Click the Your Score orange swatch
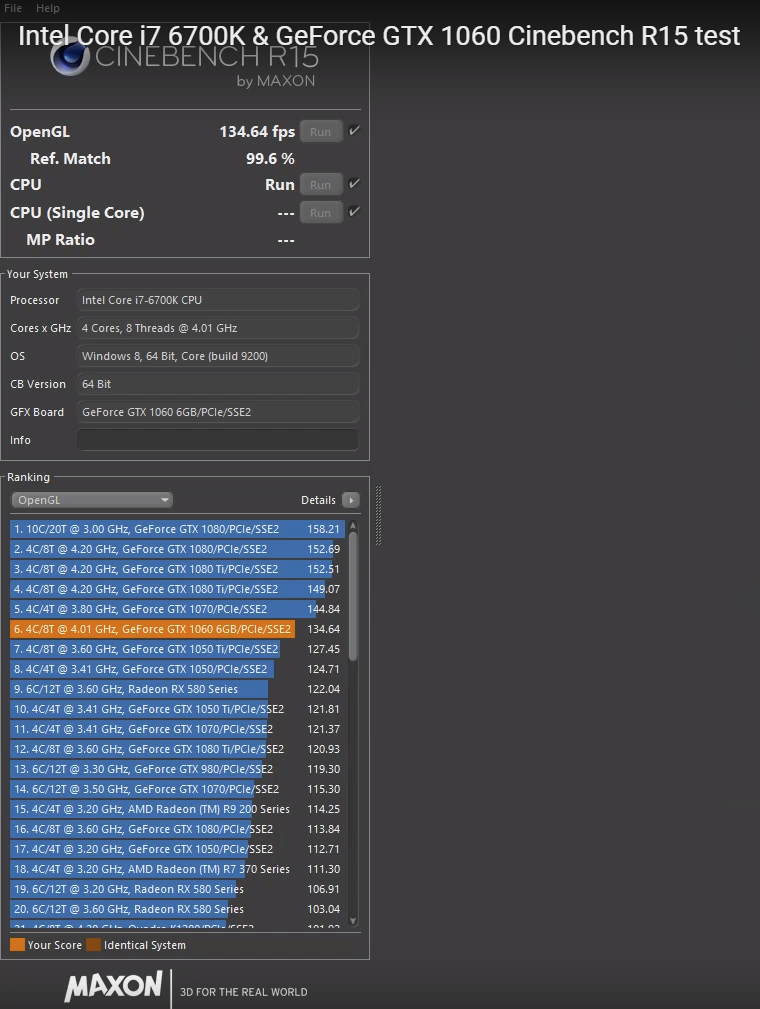This screenshot has height=1009, width=760. (17, 945)
